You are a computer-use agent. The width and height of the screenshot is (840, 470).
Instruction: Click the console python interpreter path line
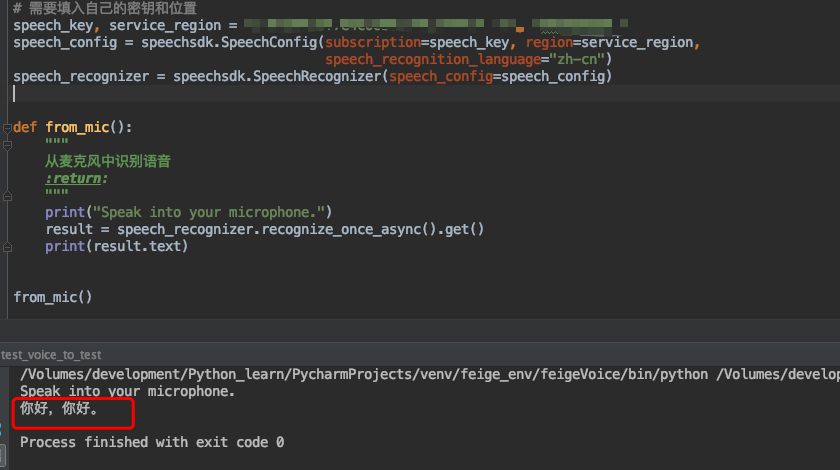pyautogui.click(x=430, y=375)
